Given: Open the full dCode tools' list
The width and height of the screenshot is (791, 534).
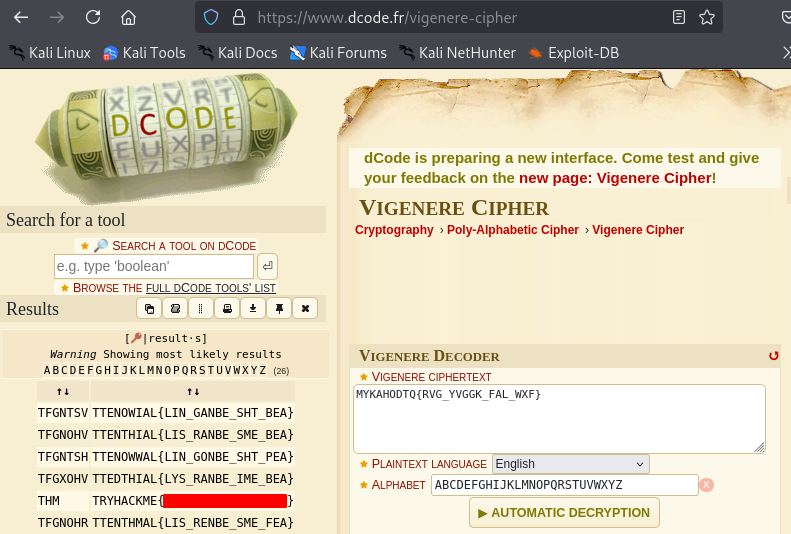Looking at the screenshot, I should click(x=210, y=288).
